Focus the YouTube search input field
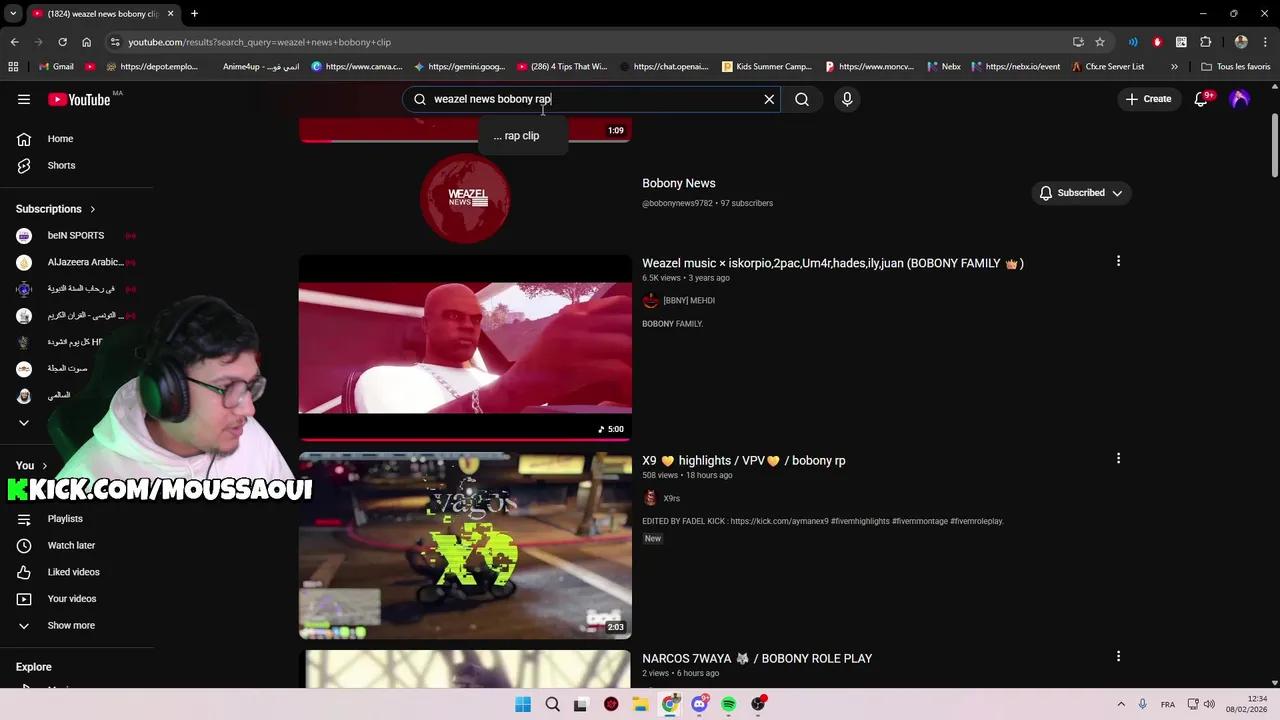The width and height of the screenshot is (1280, 720). click(x=590, y=99)
